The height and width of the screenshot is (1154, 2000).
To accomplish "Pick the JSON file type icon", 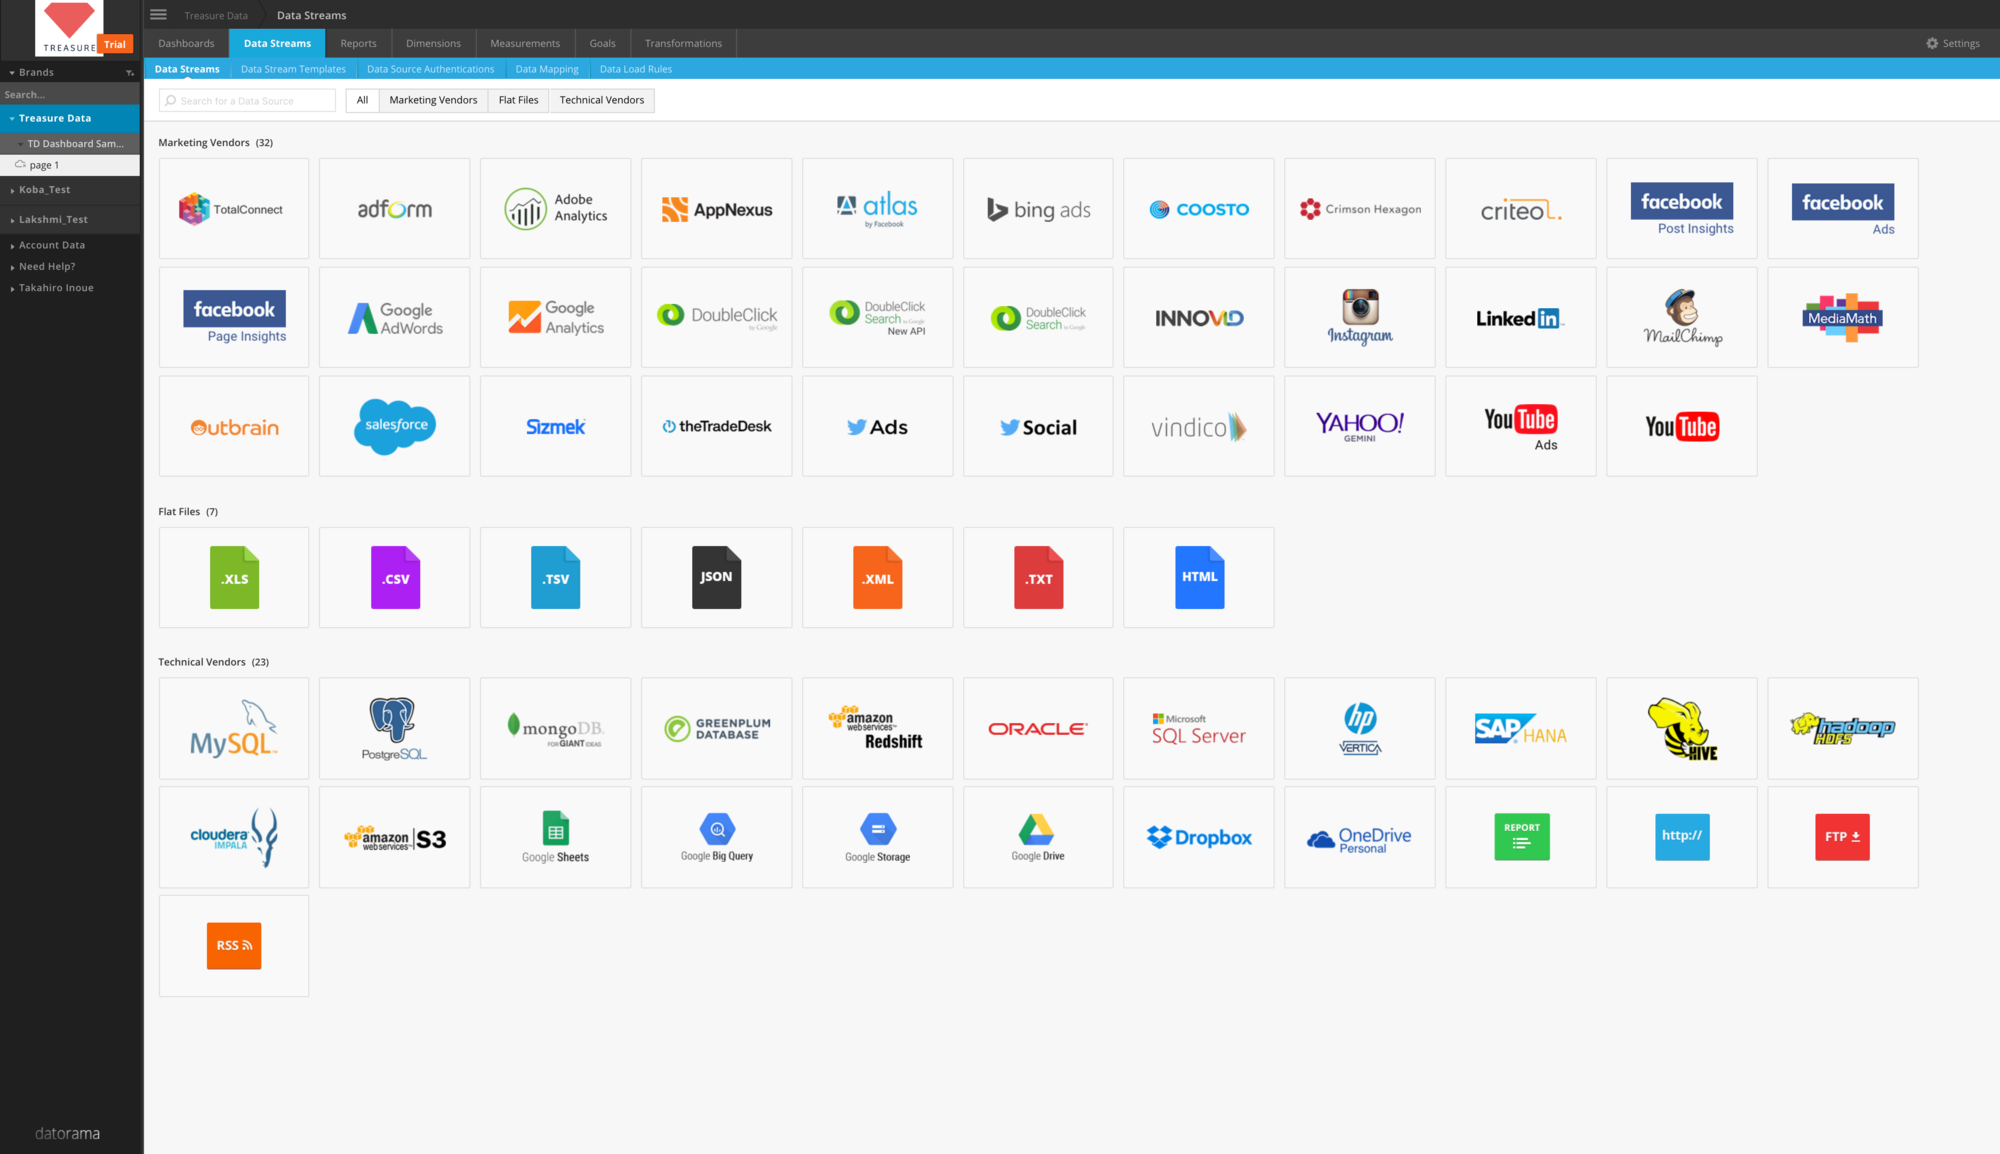I will pos(717,578).
